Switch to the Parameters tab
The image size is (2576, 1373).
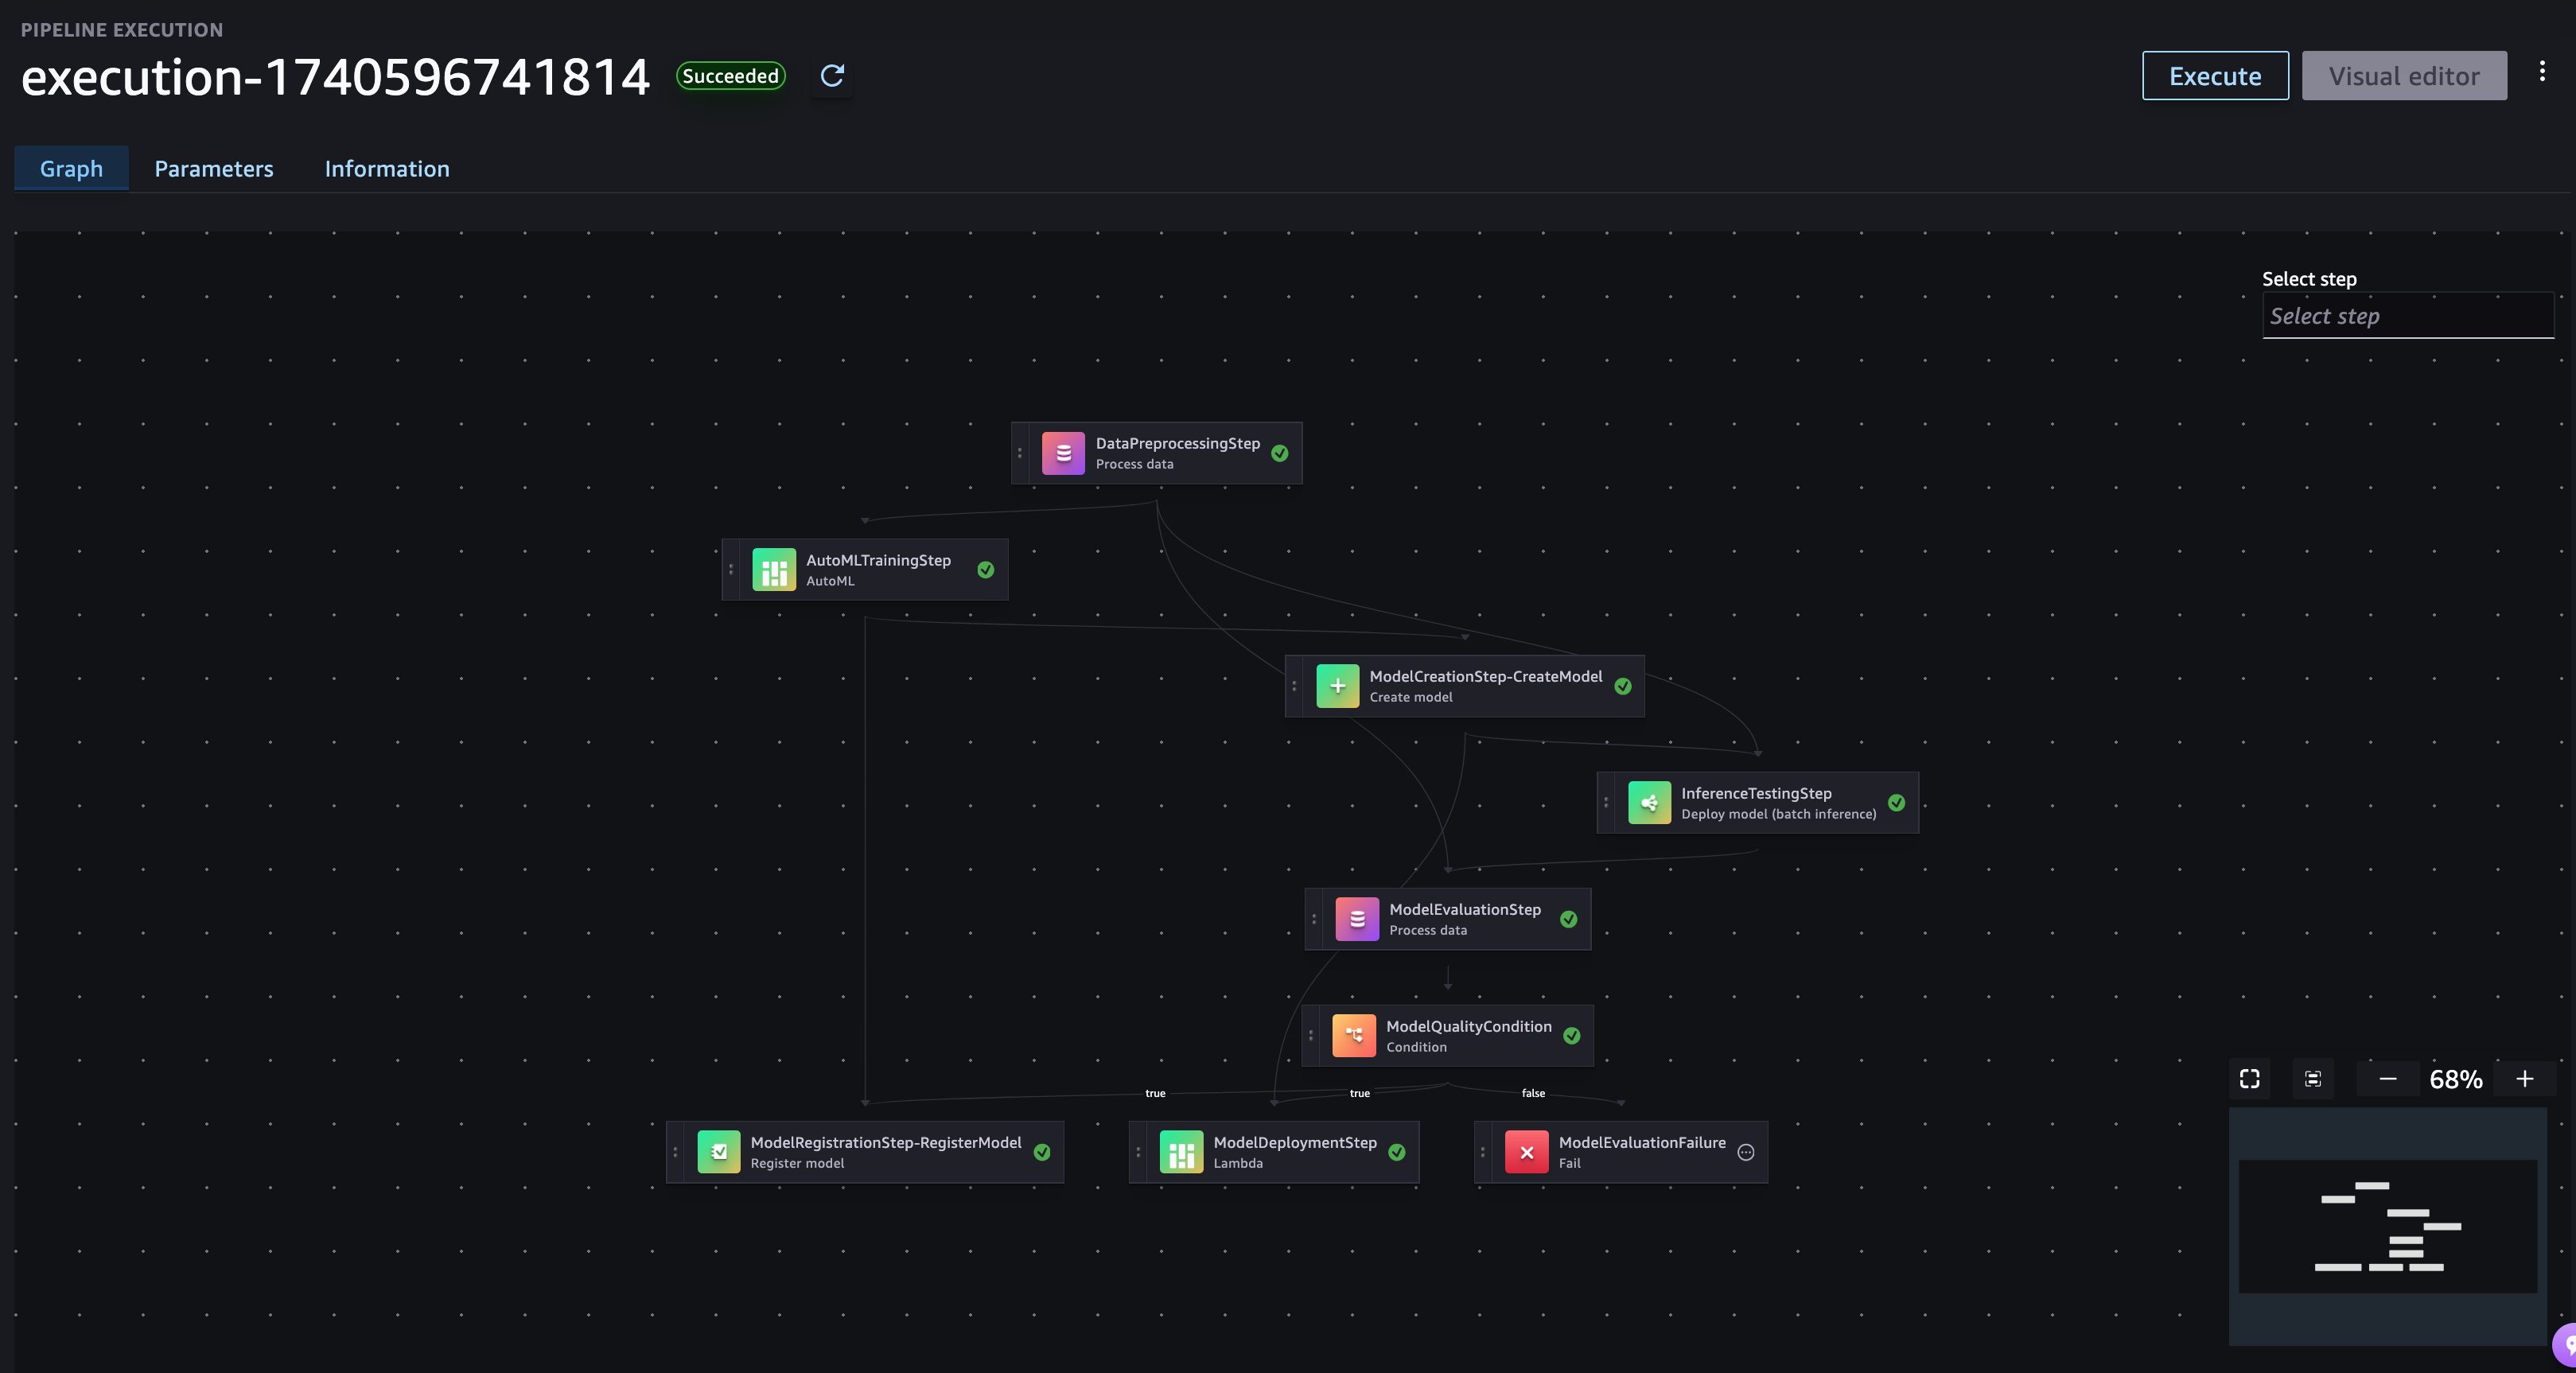213,169
